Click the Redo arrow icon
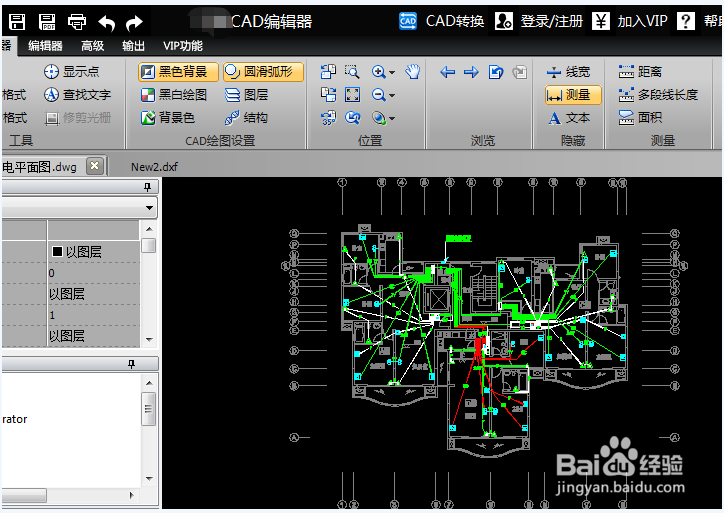This screenshot has height=513, width=724. pyautogui.click(x=134, y=23)
